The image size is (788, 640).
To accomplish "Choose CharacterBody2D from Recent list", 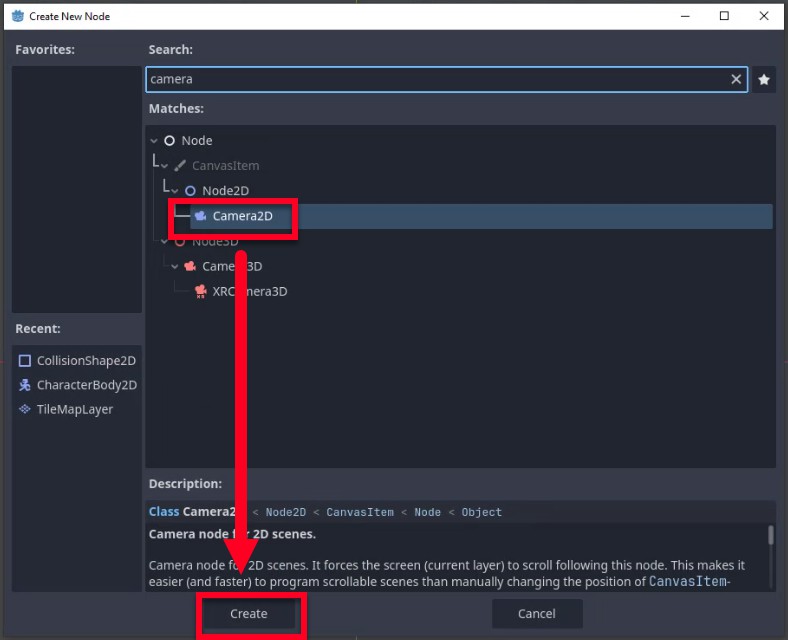I will [x=77, y=385].
